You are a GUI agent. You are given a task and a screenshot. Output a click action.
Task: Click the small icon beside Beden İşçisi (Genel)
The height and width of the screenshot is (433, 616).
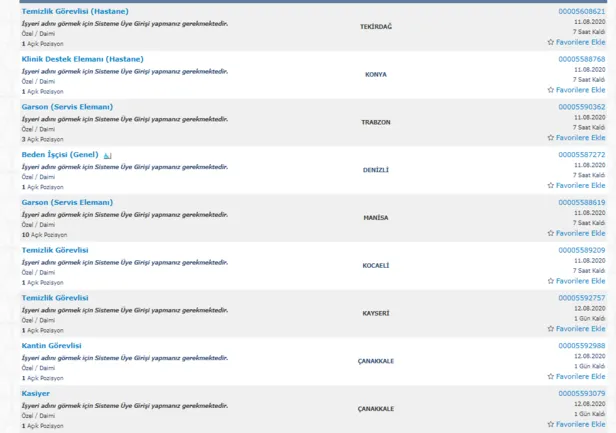point(108,156)
